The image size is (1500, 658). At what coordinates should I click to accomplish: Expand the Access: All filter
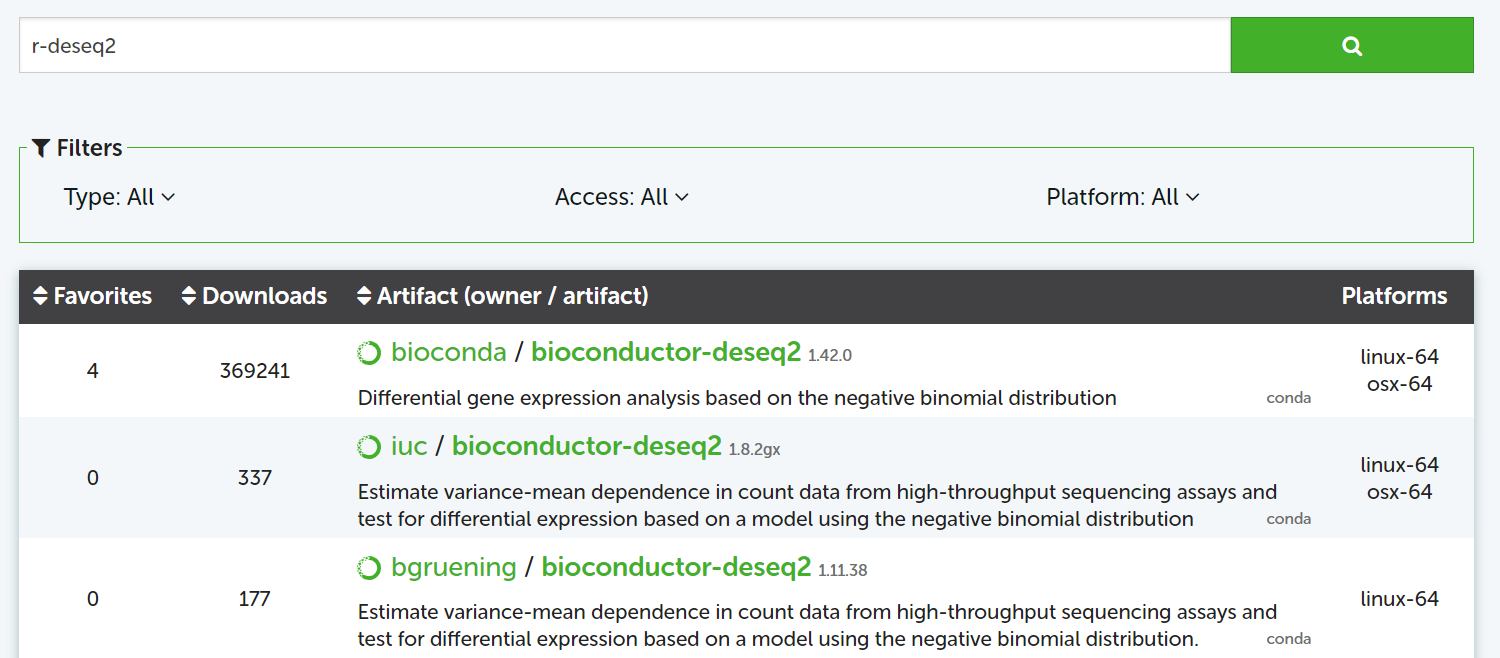point(621,197)
